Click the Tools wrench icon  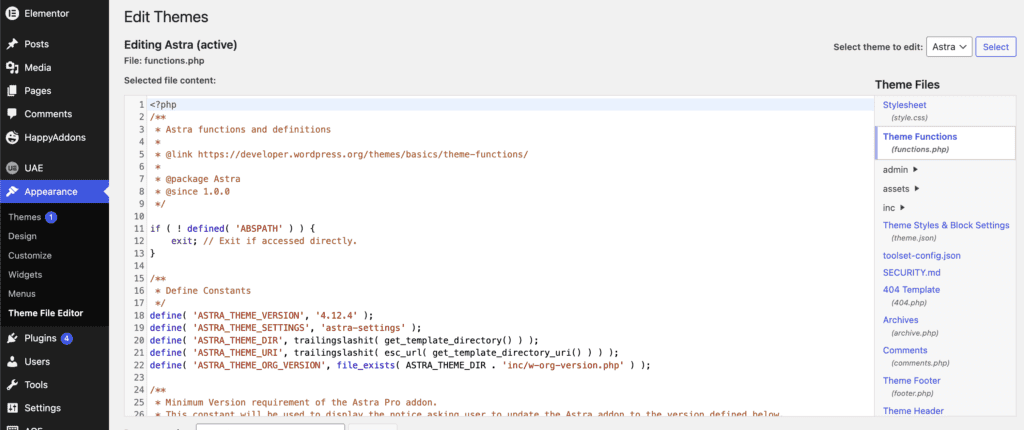tap(12, 385)
